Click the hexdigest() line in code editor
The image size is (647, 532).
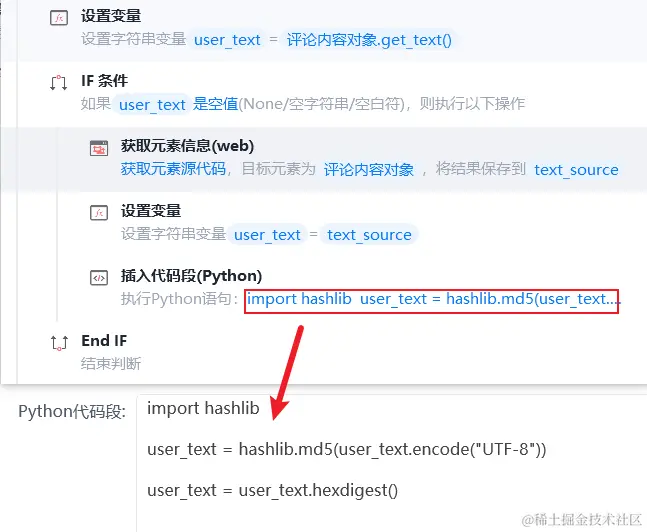[272, 490]
